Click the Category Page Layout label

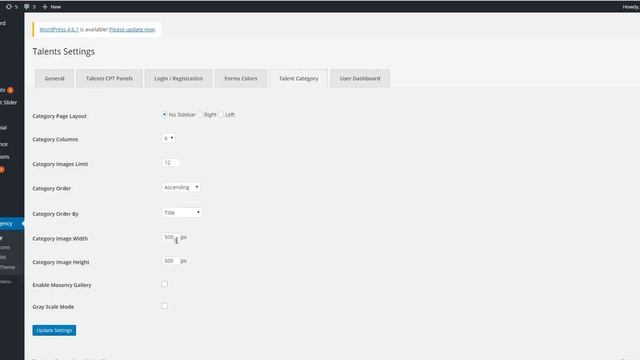(60, 116)
